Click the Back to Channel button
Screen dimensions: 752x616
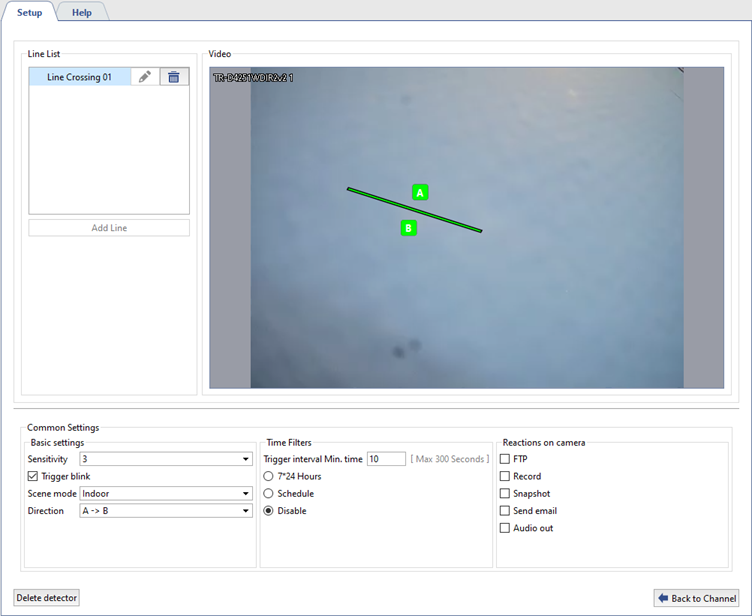pyautogui.click(x=697, y=598)
